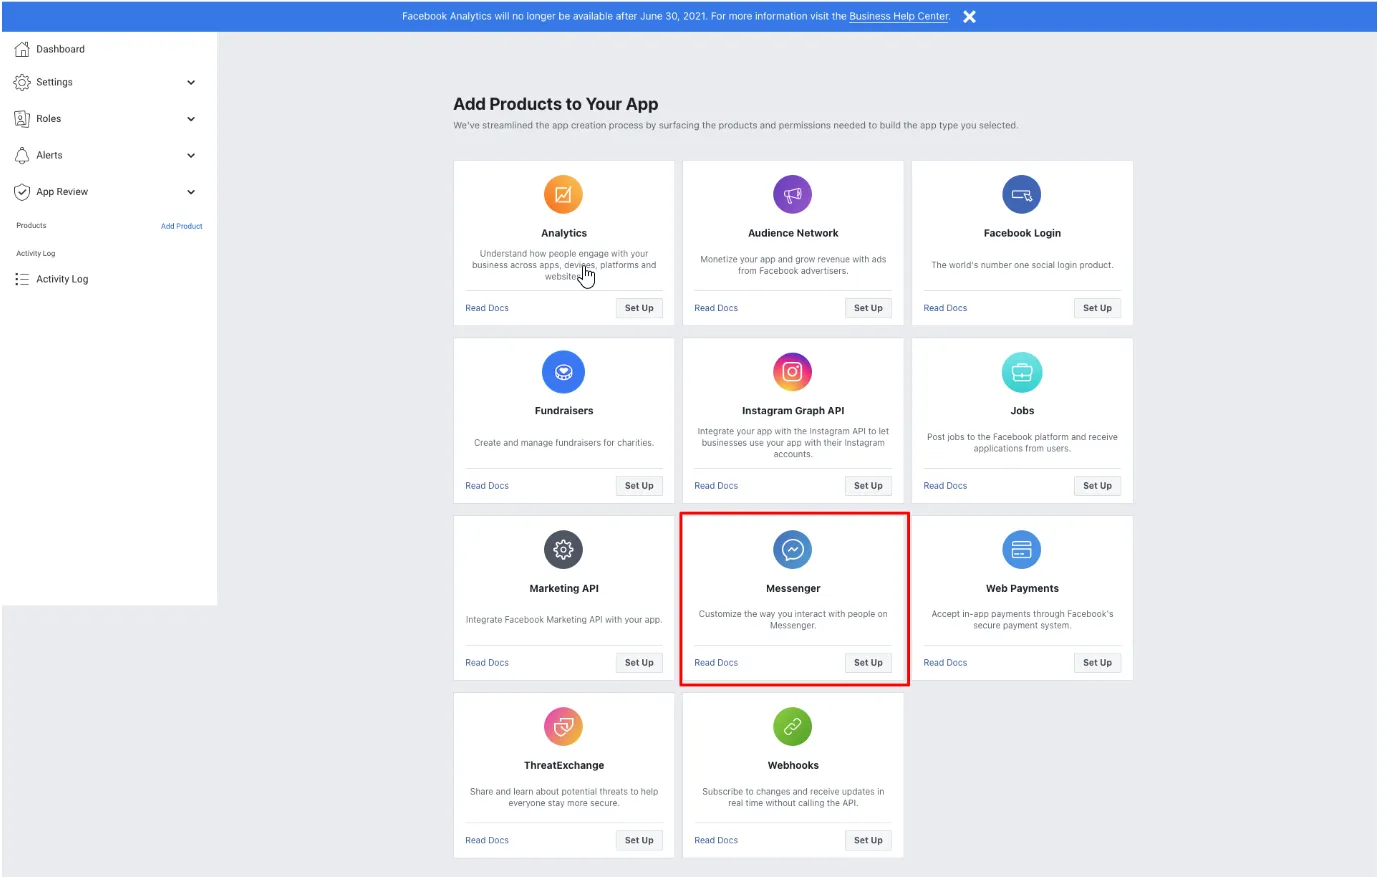Click the Settings gear icon in sidebar
Viewport: 1387px width, 877px height.
[22, 82]
